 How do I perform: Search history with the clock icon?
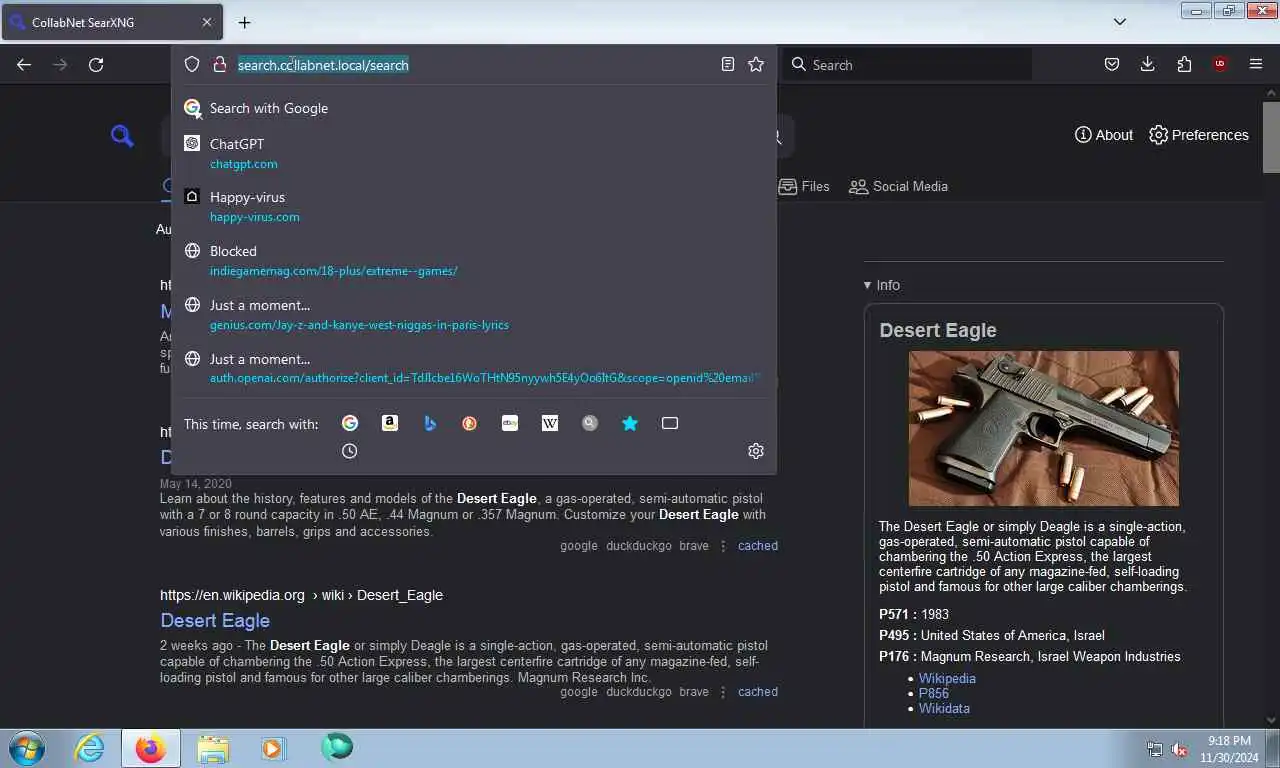click(349, 452)
